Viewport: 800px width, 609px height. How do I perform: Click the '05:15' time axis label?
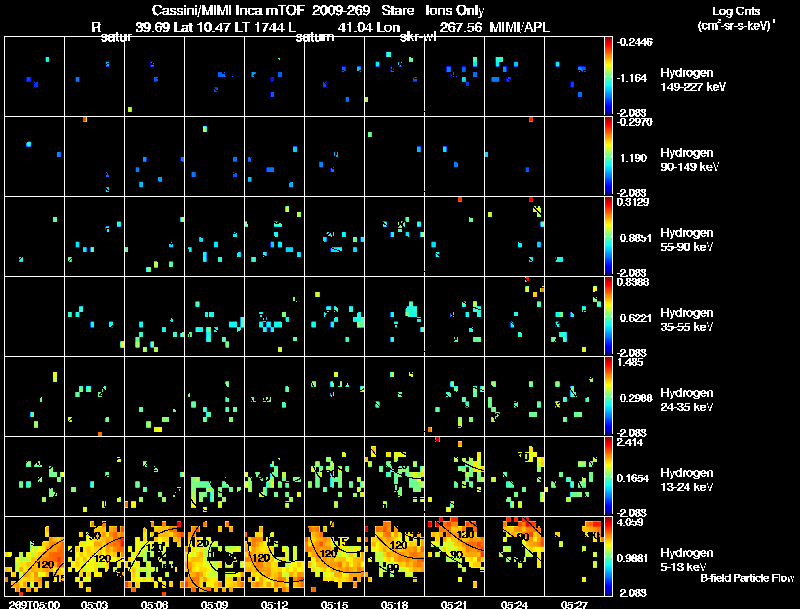click(334, 605)
